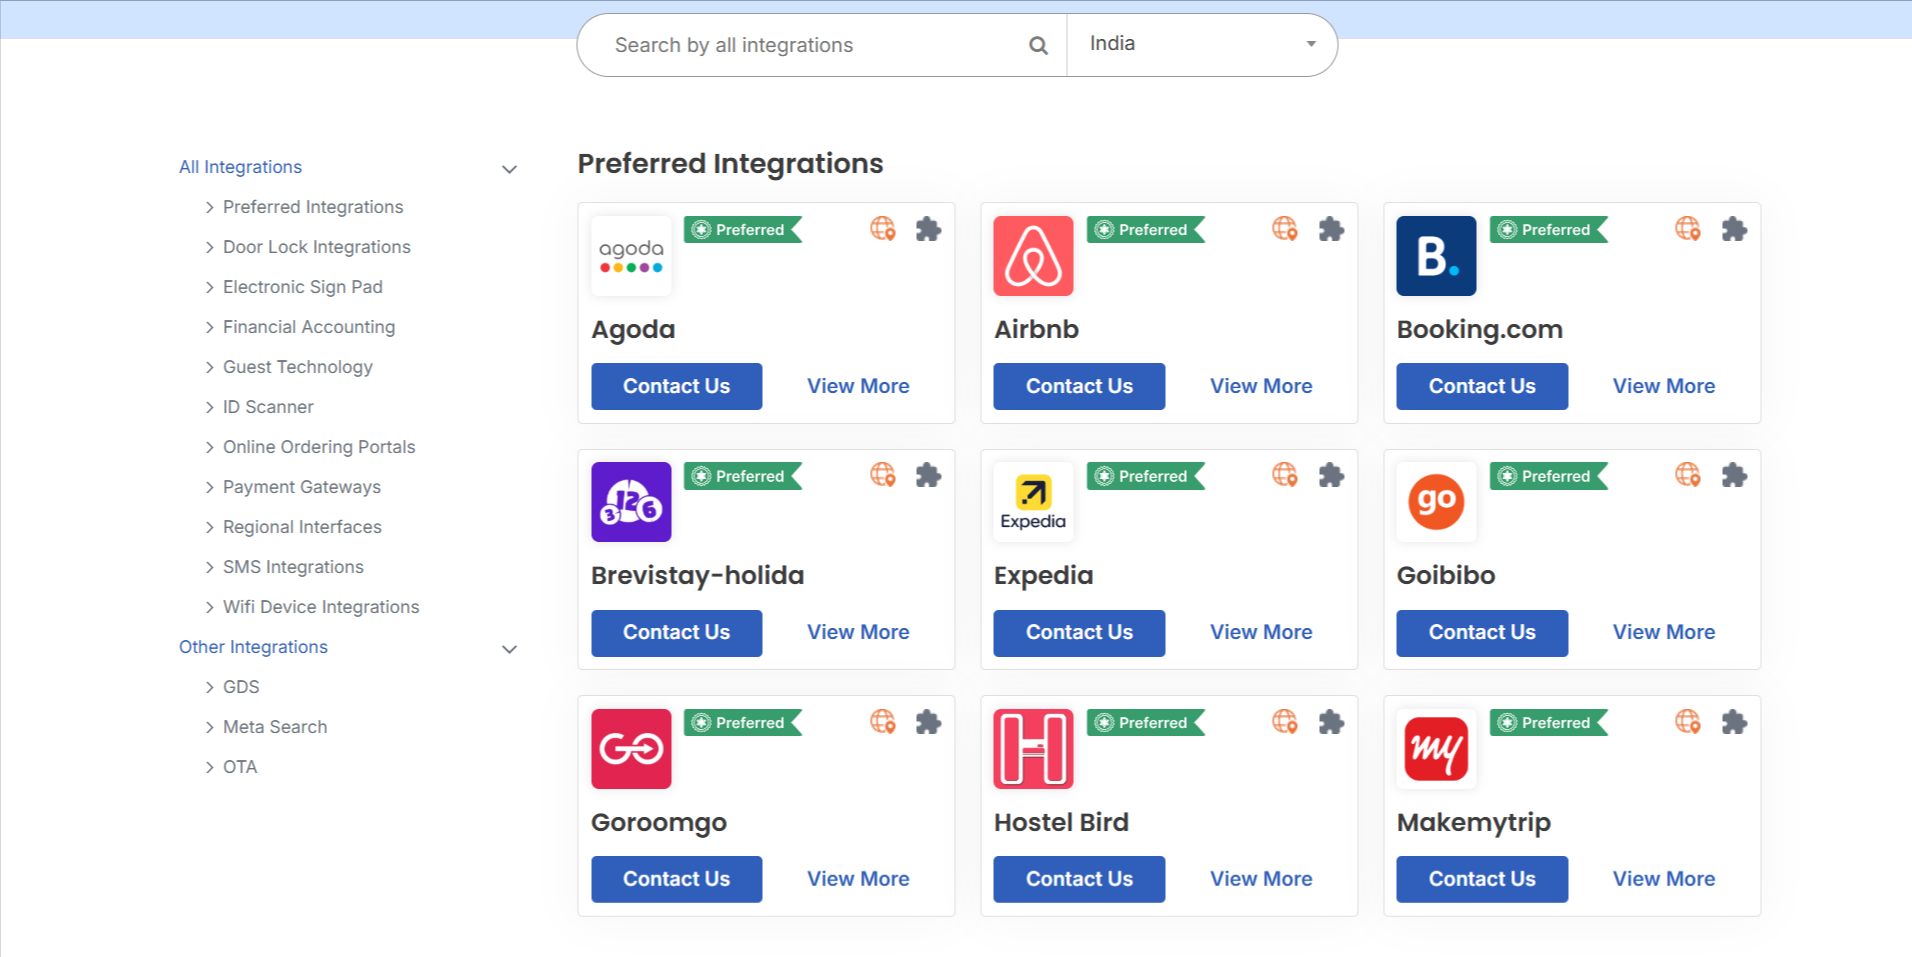Click the globe icon on Goibibo card
The width and height of the screenshot is (1912, 957).
tap(1688, 475)
